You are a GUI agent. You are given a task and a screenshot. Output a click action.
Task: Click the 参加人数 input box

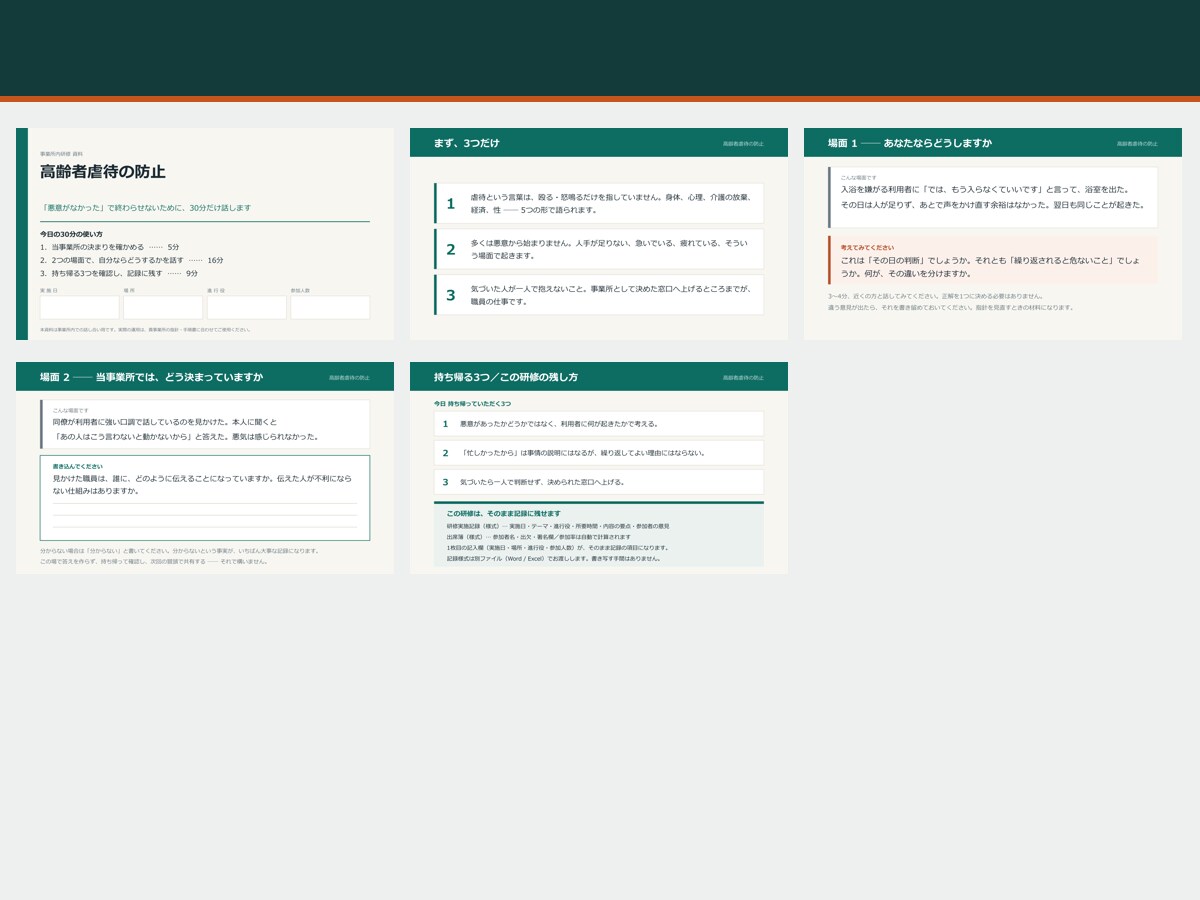click(330, 307)
